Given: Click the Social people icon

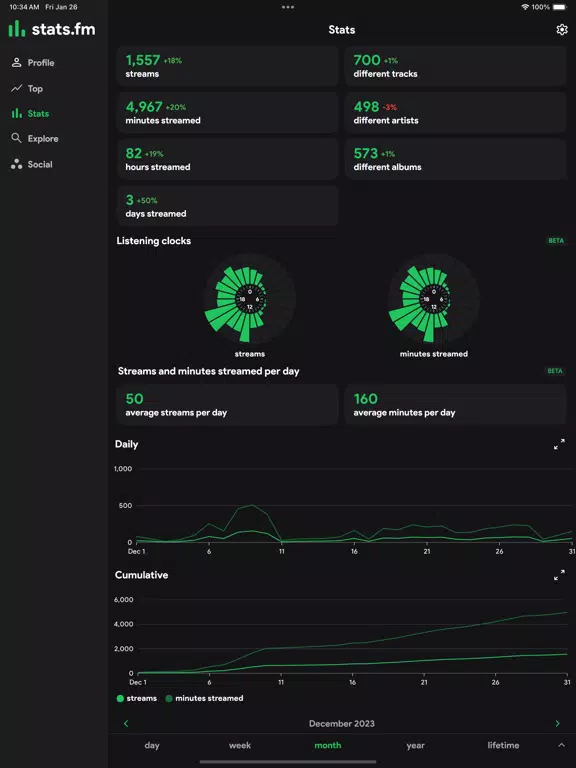Looking at the screenshot, I should 17,164.
